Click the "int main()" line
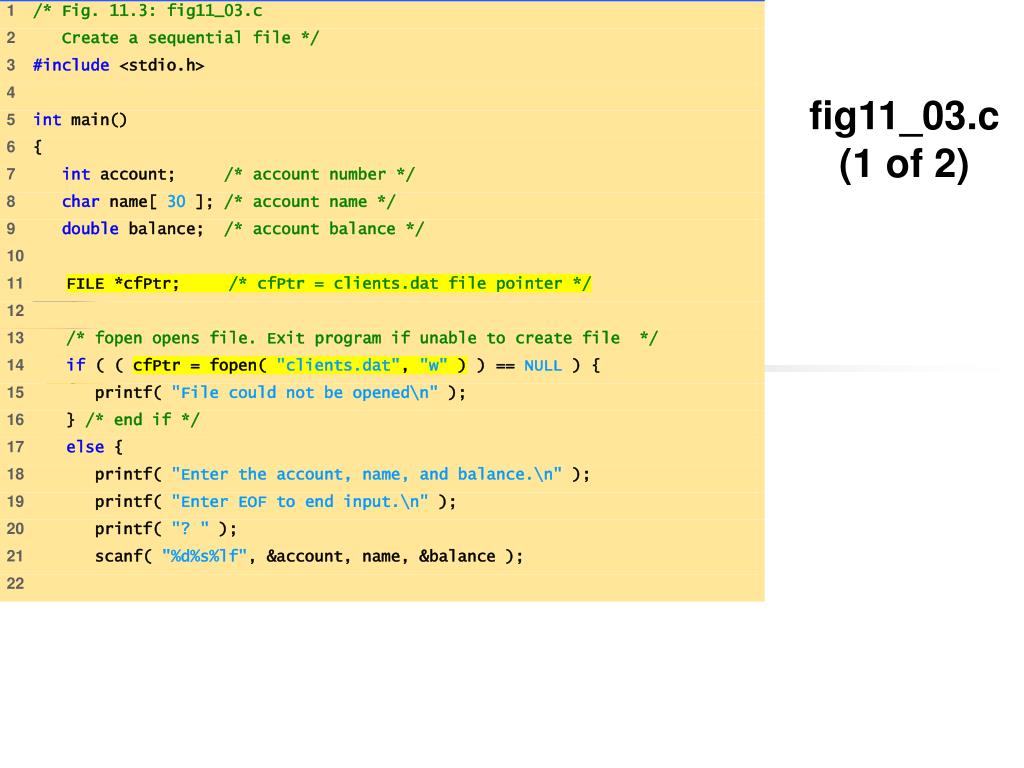Screen dimensions: 1024x768 (x=80, y=120)
